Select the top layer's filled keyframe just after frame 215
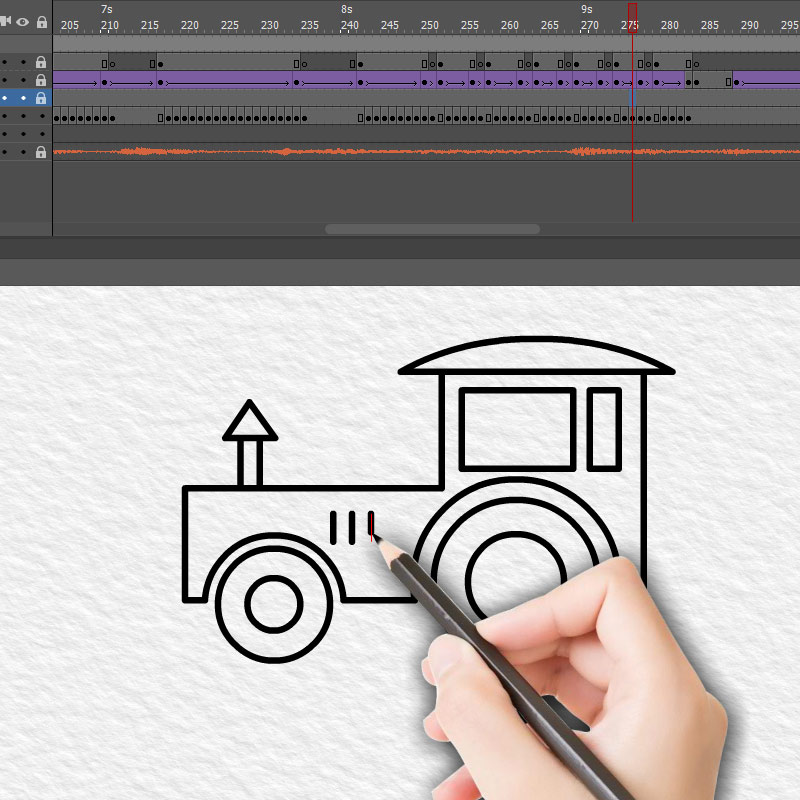The image size is (800, 800). tap(160, 64)
